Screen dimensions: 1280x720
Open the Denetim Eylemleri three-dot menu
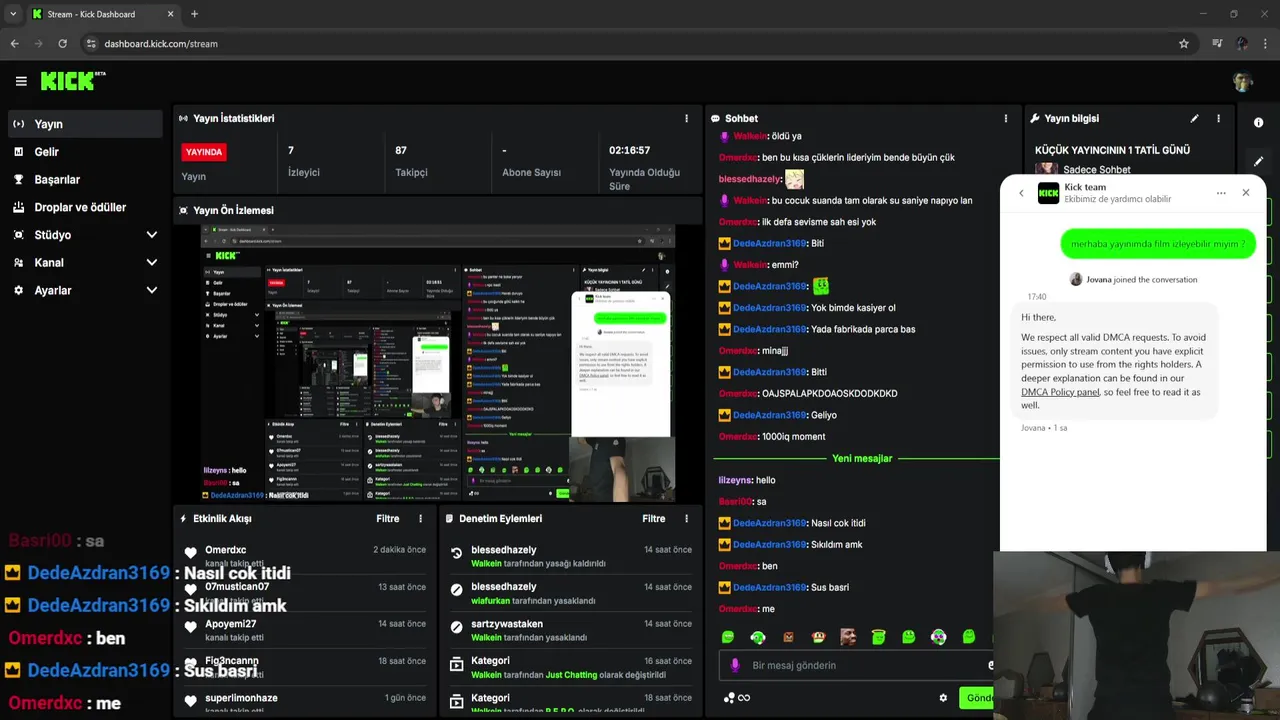pos(686,519)
